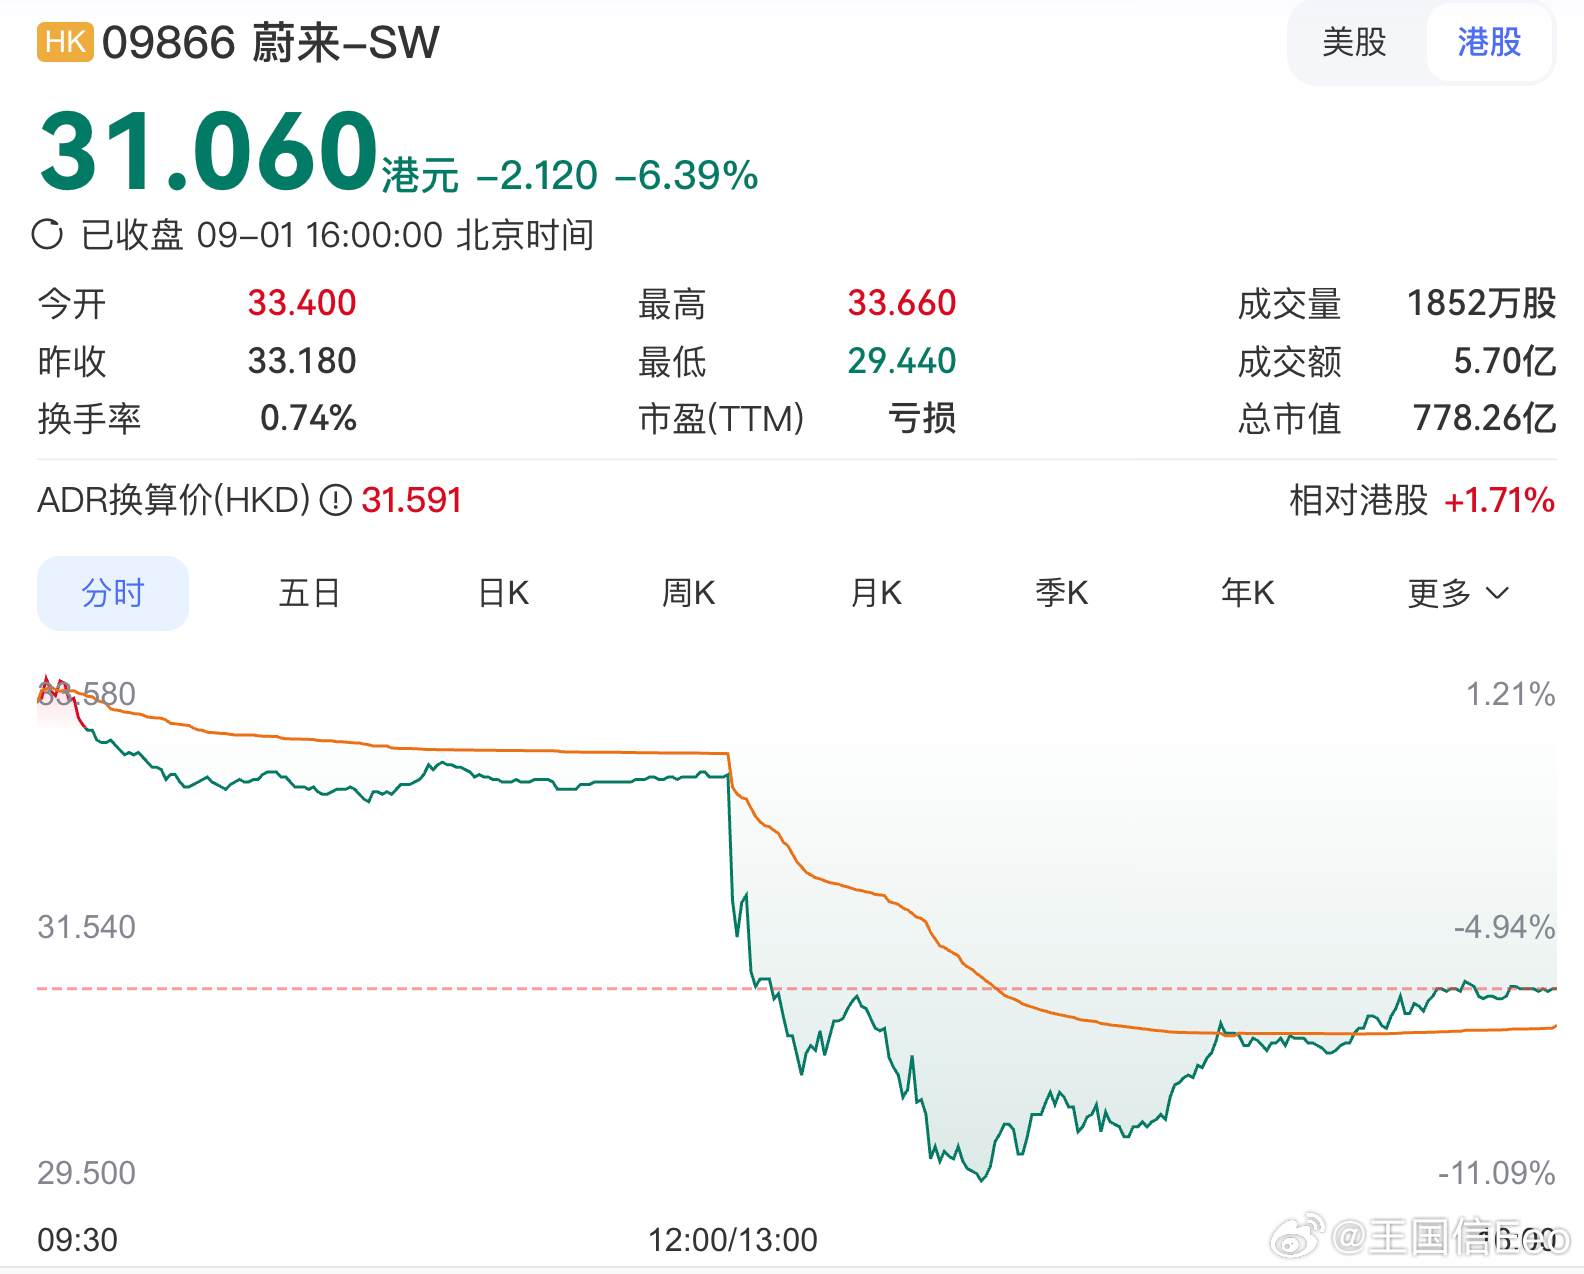Open the 周K chart tab
1584x1274 pixels.
(x=689, y=593)
